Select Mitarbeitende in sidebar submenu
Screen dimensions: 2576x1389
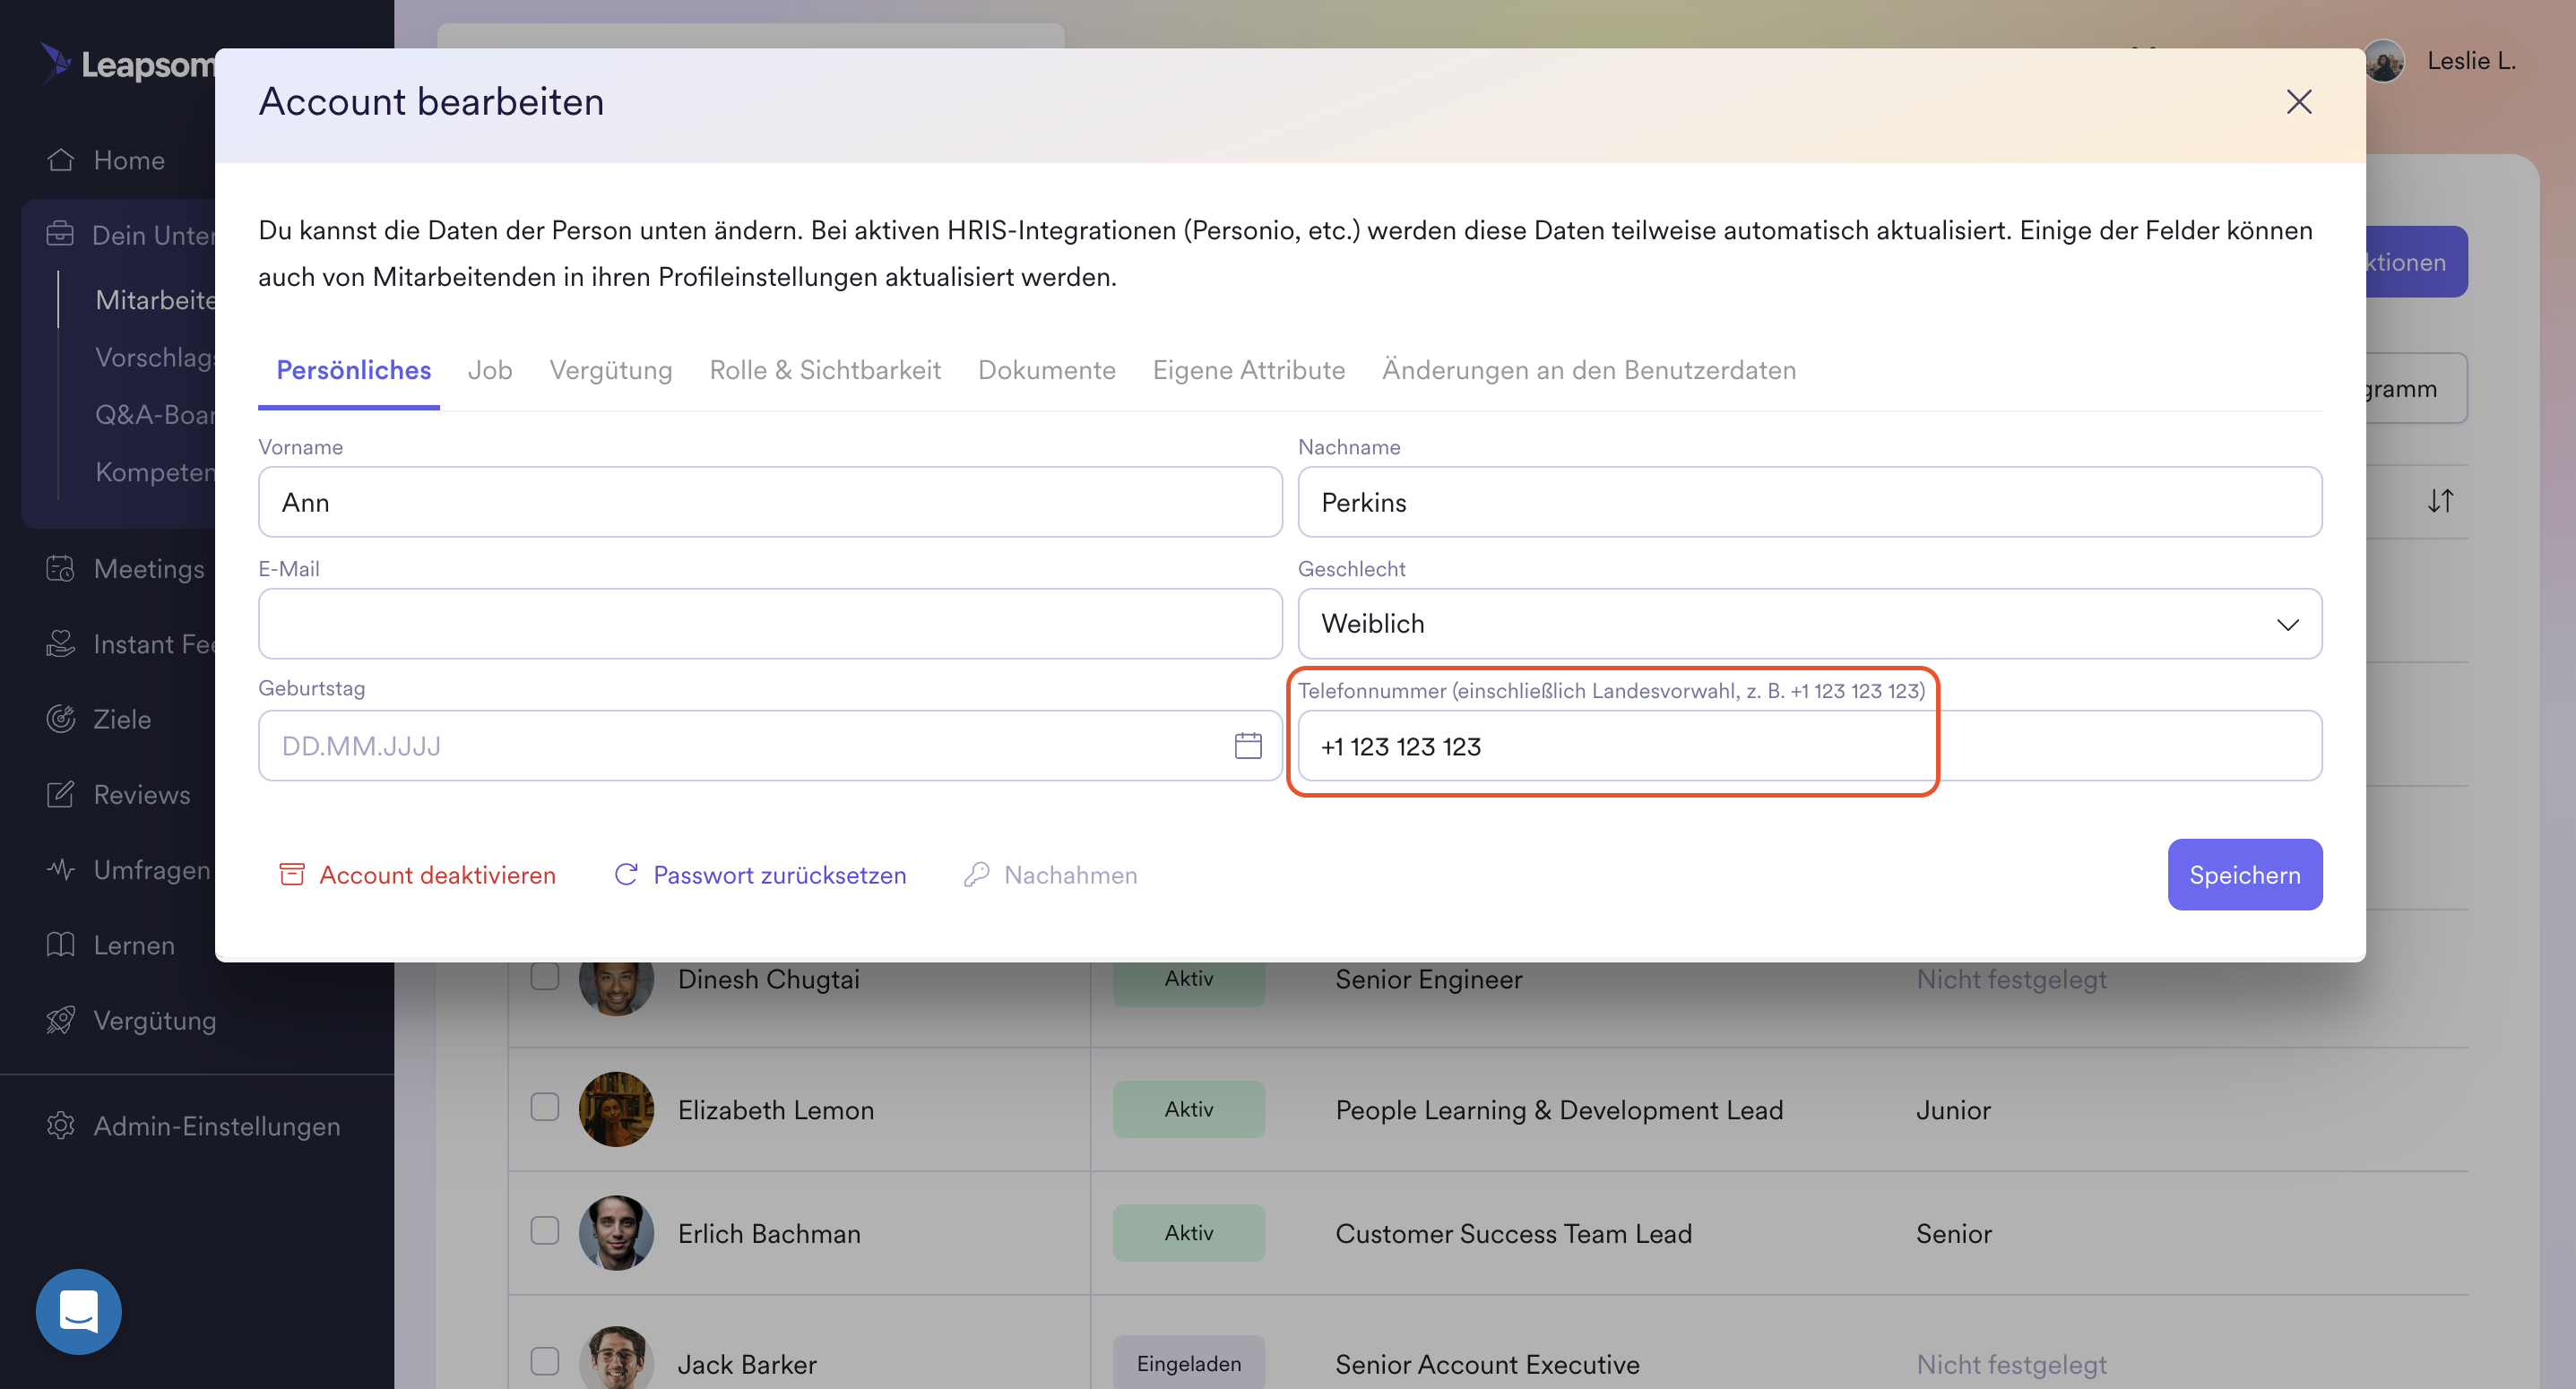coord(155,299)
